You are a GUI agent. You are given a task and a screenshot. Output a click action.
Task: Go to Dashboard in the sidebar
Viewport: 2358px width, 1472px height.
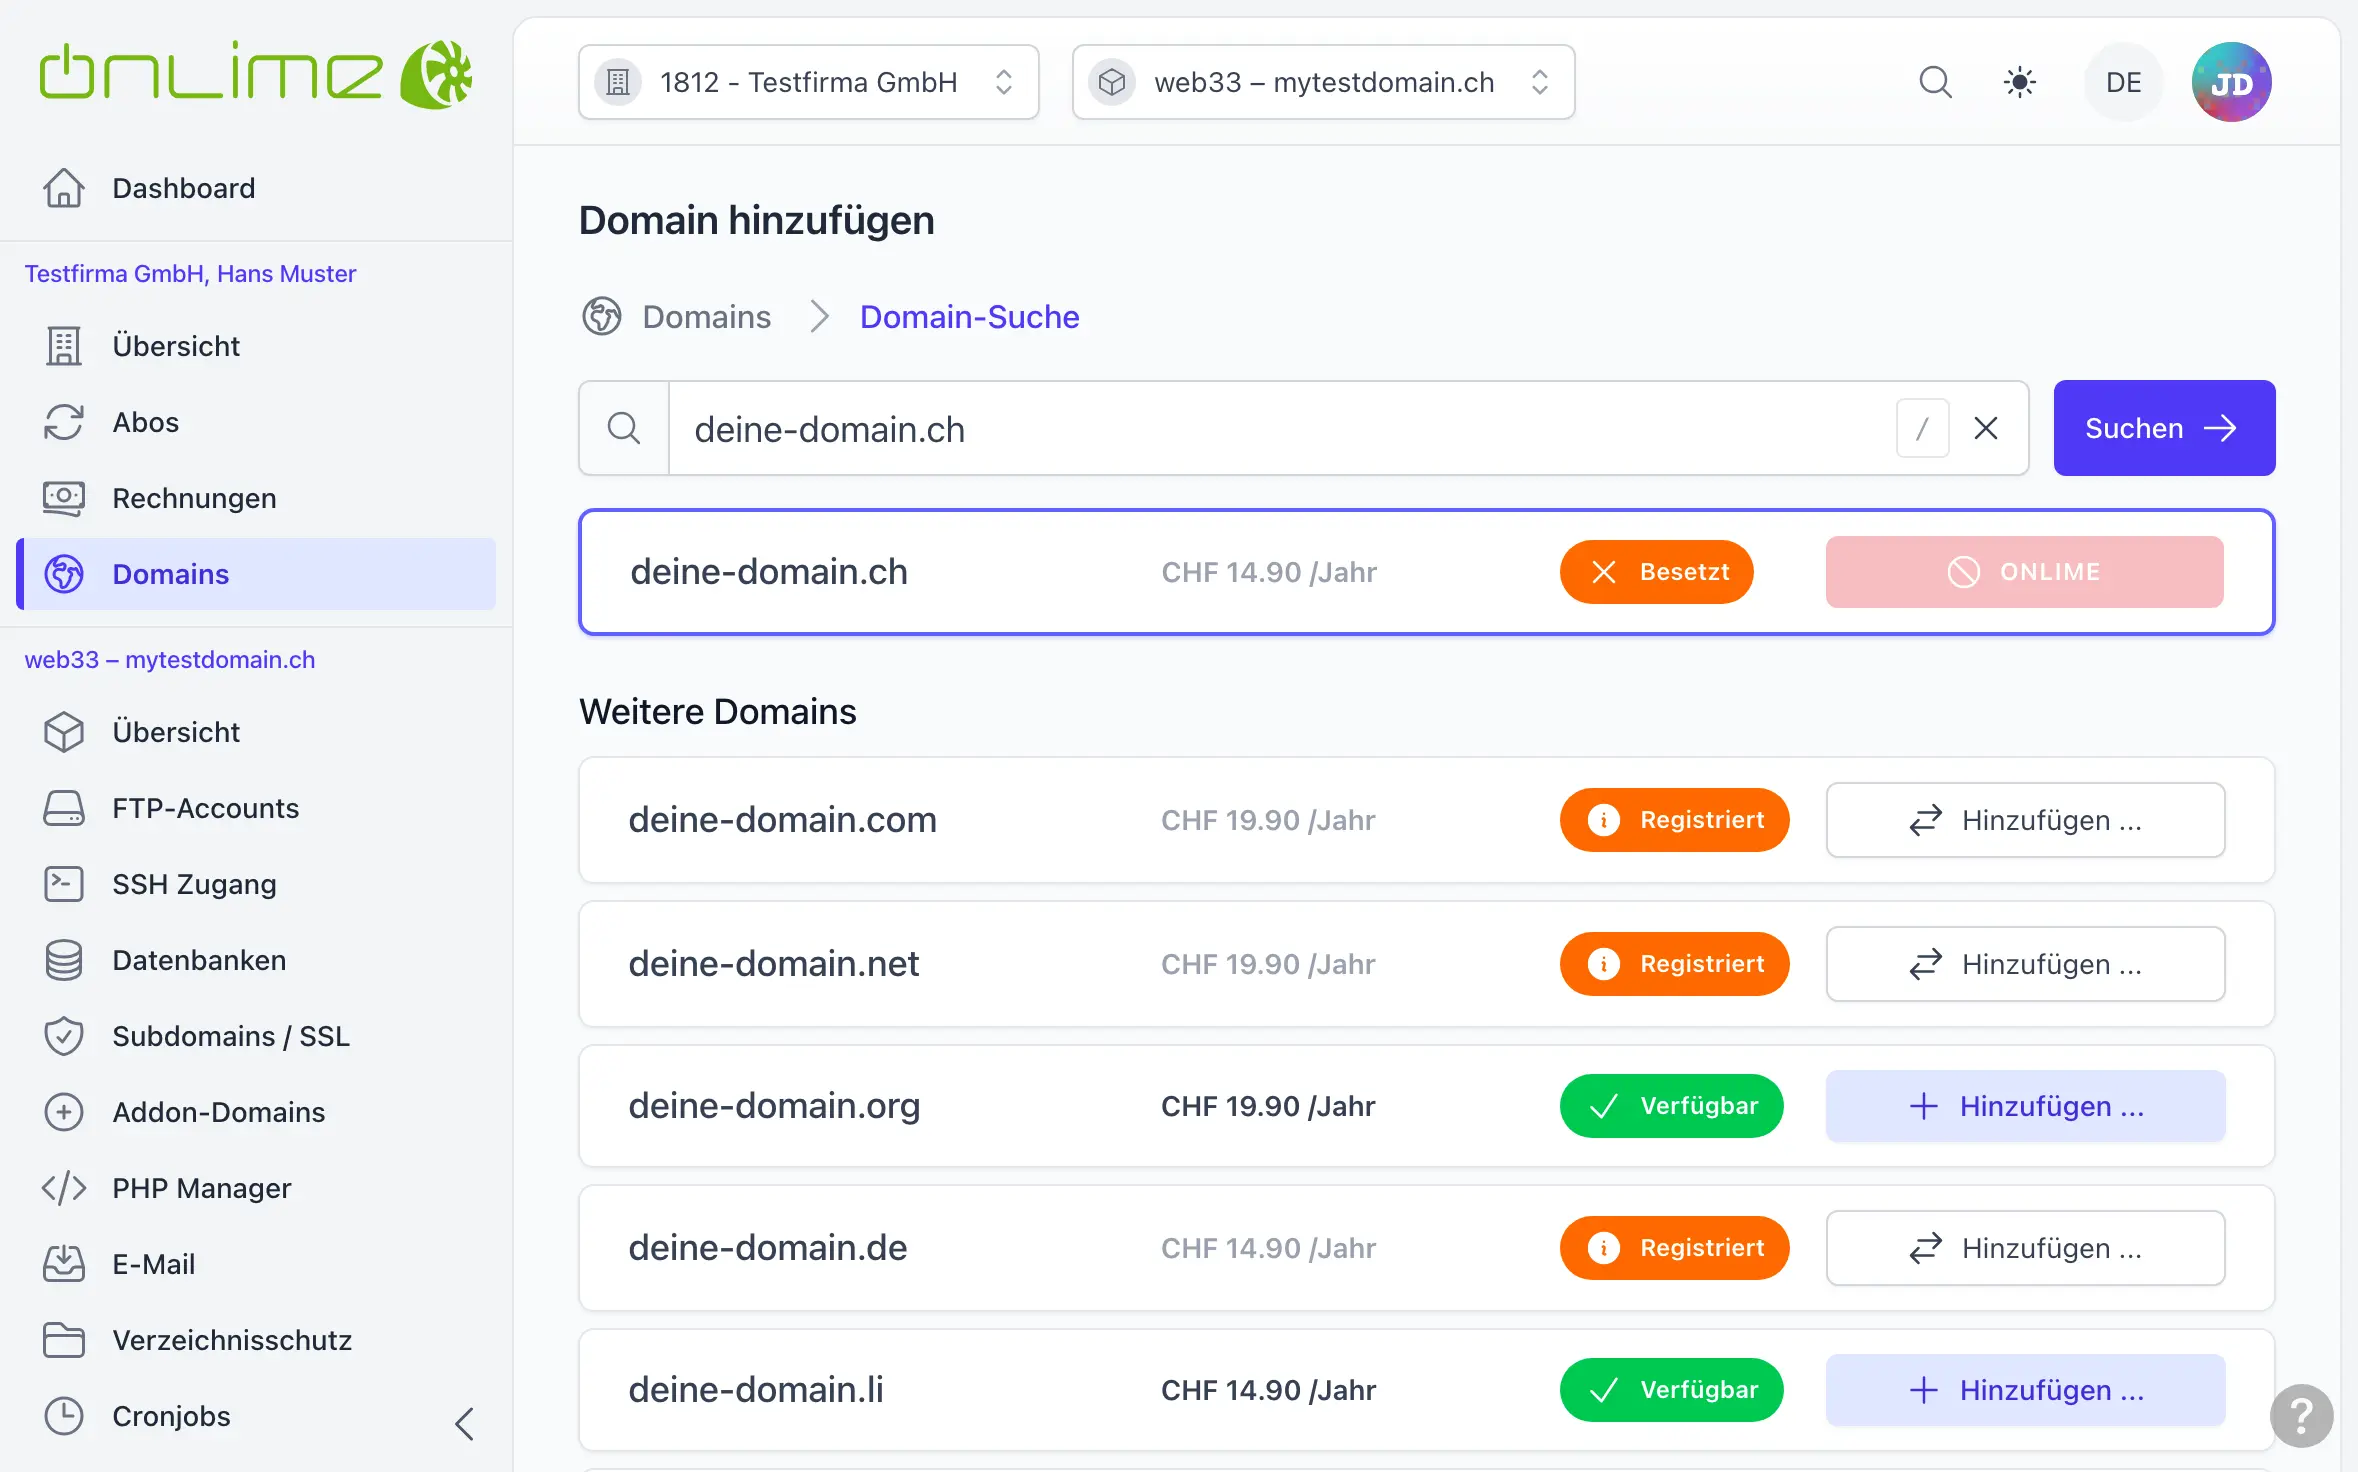(x=256, y=188)
